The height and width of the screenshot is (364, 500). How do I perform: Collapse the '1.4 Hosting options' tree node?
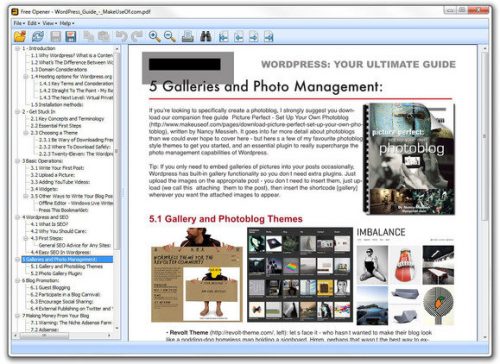point(26,77)
